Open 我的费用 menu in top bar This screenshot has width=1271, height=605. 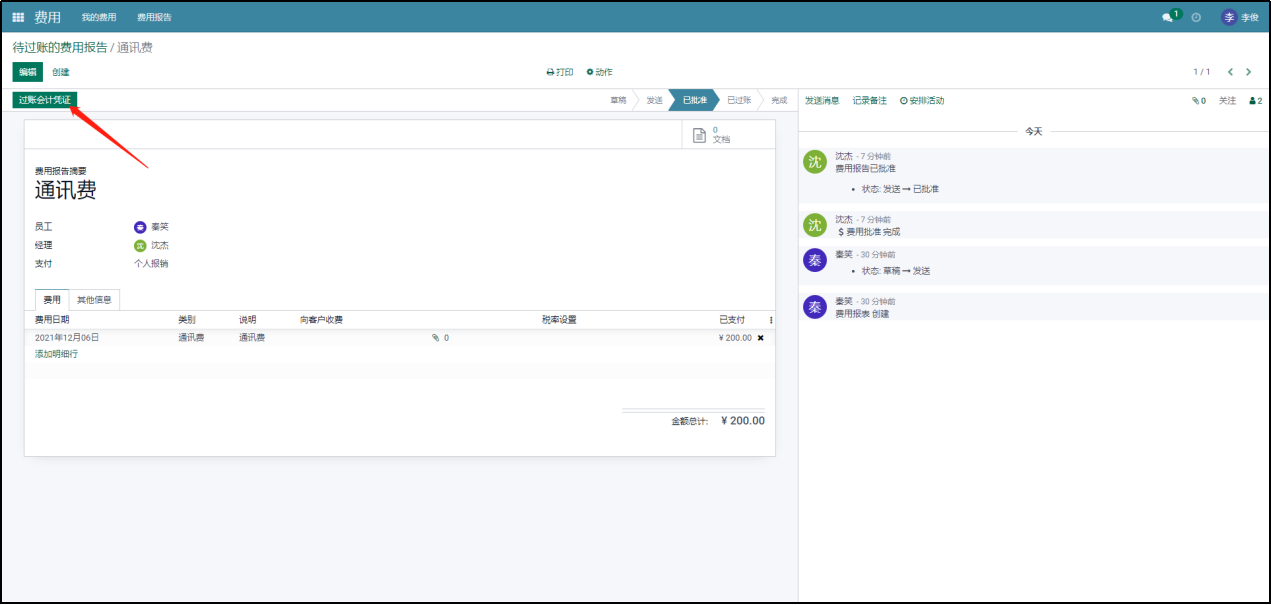coord(99,18)
